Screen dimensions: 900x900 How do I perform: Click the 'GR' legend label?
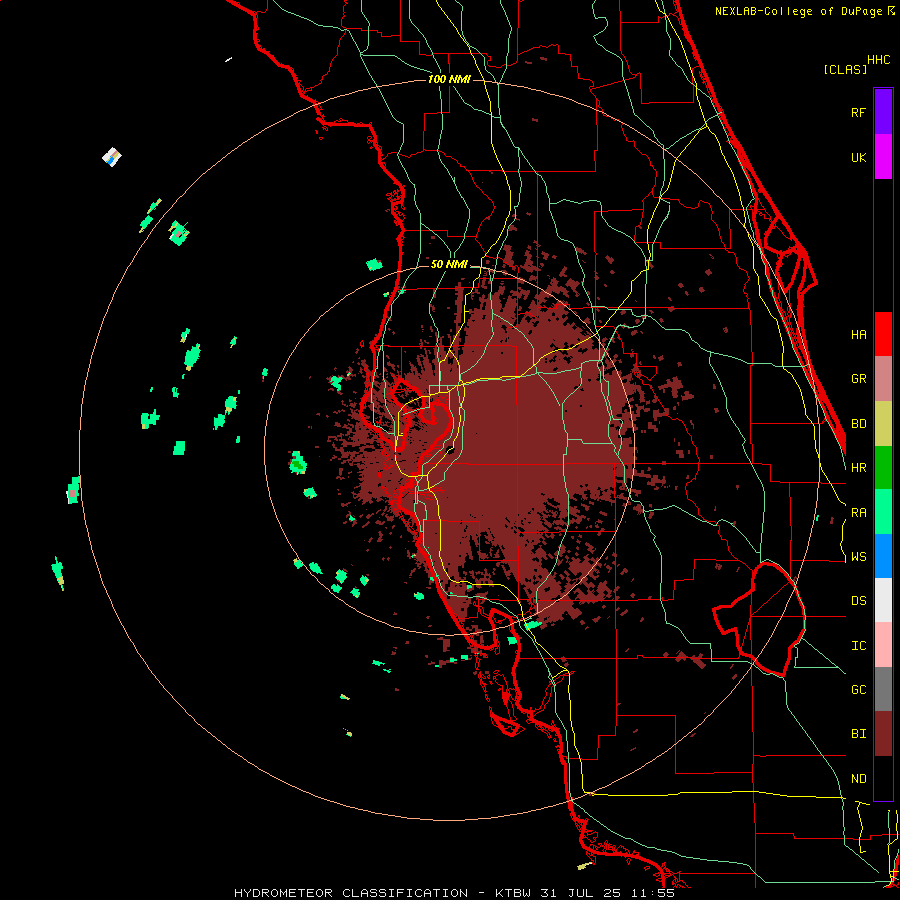pos(859,379)
